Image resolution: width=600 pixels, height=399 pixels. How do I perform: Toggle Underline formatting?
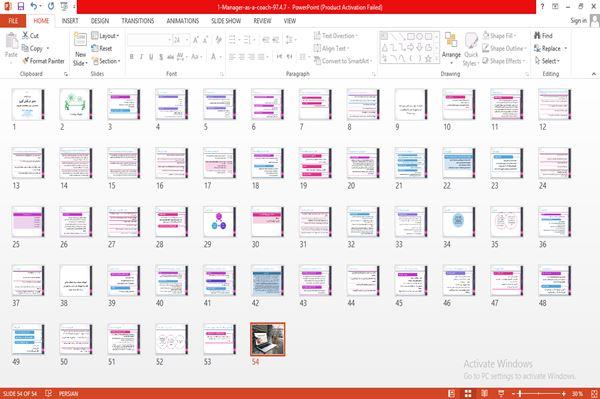point(151,57)
